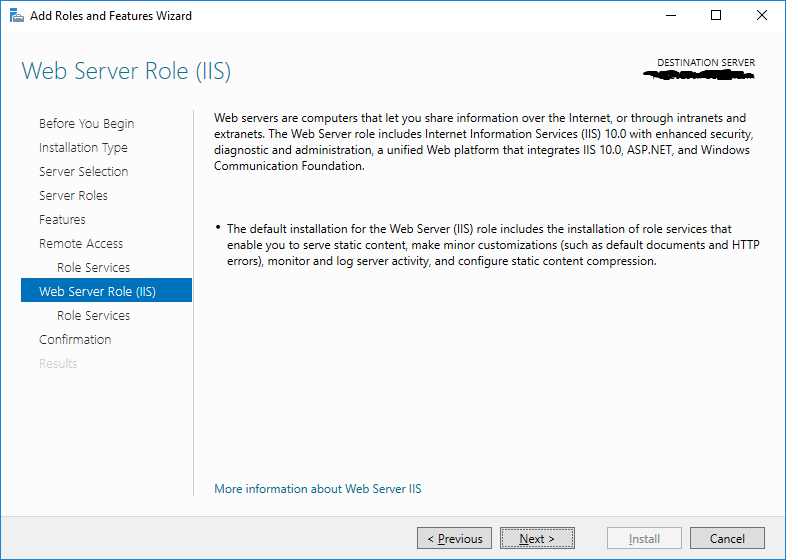Viewport: 786px width, 560px height.
Task: Click the Web Server Role (IIS) page heading
Action: pos(126,71)
